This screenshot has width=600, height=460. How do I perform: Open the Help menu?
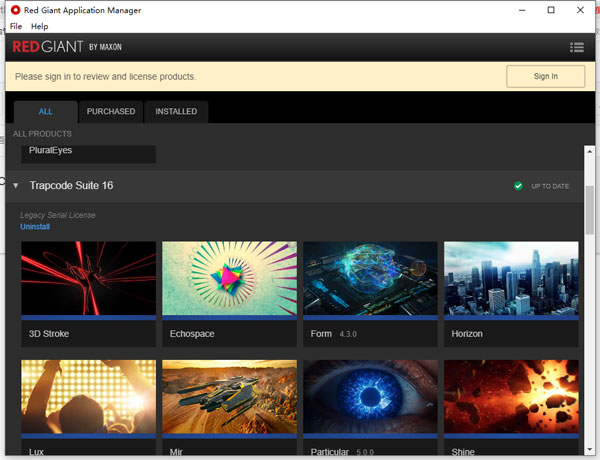click(40, 26)
